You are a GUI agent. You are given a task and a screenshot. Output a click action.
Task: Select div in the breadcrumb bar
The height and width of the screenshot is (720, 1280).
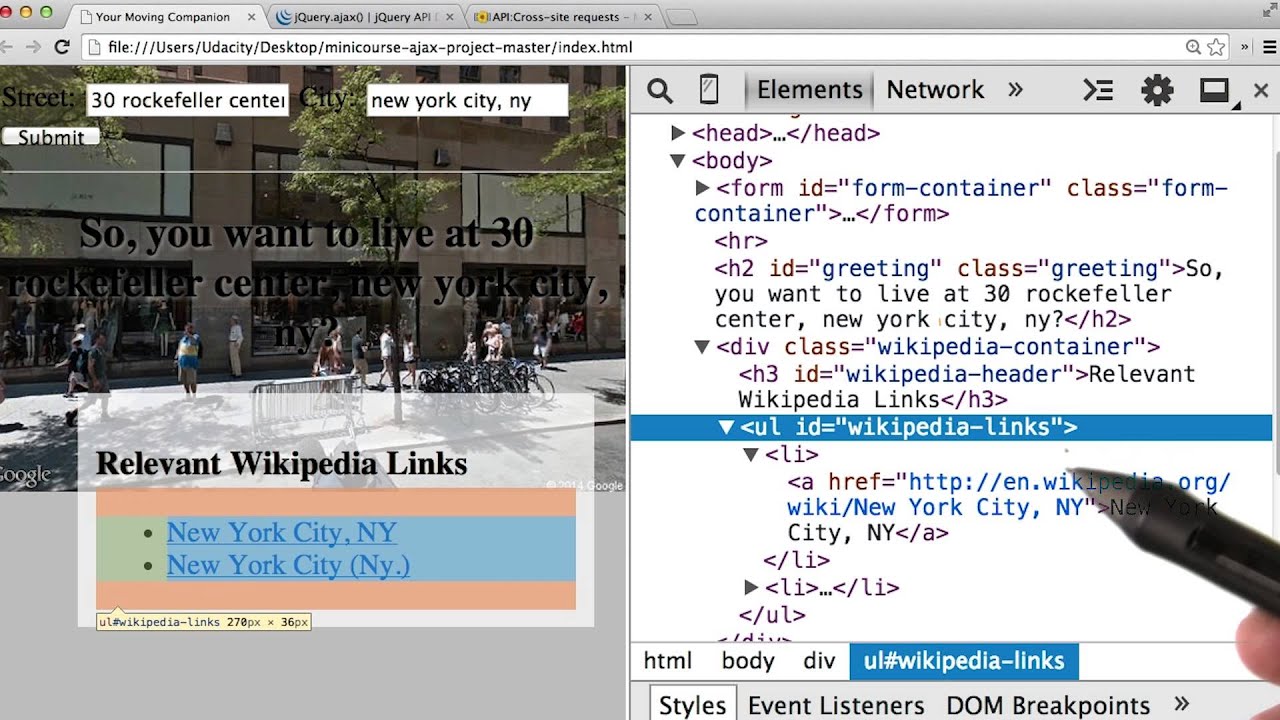pyautogui.click(x=819, y=661)
